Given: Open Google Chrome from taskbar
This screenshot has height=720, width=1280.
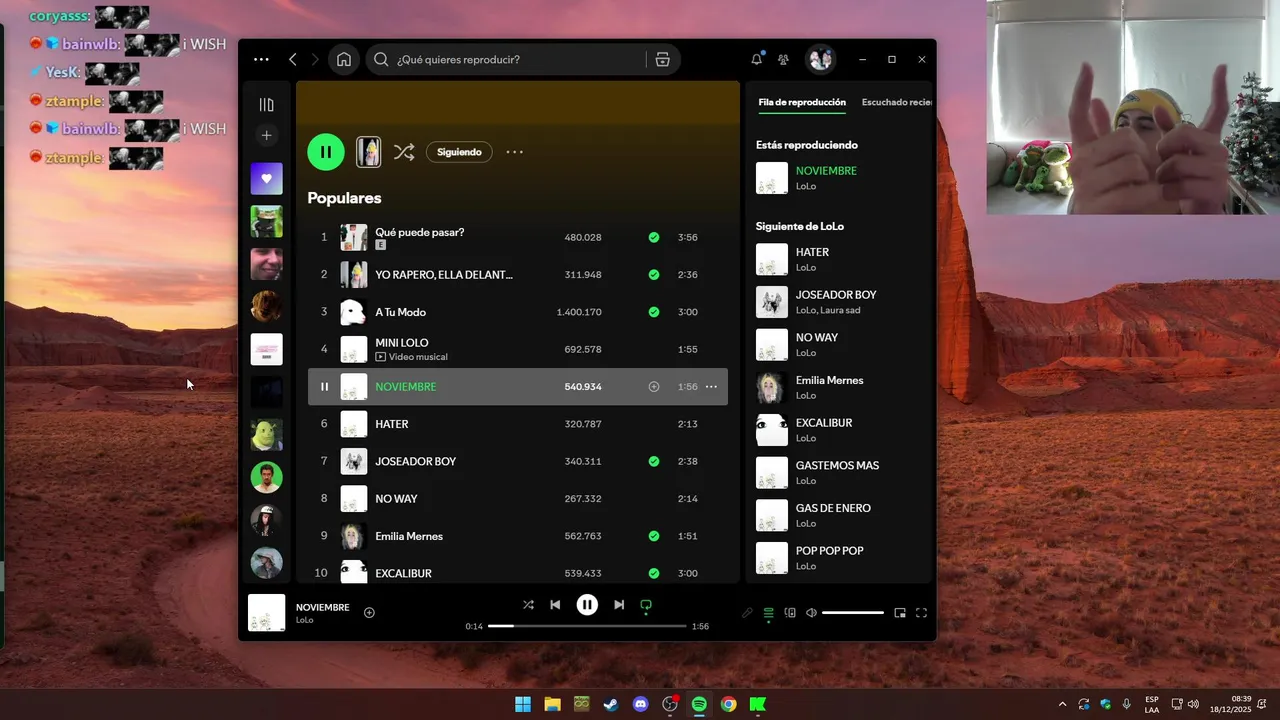Looking at the screenshot, I should [x=728, y=704].
